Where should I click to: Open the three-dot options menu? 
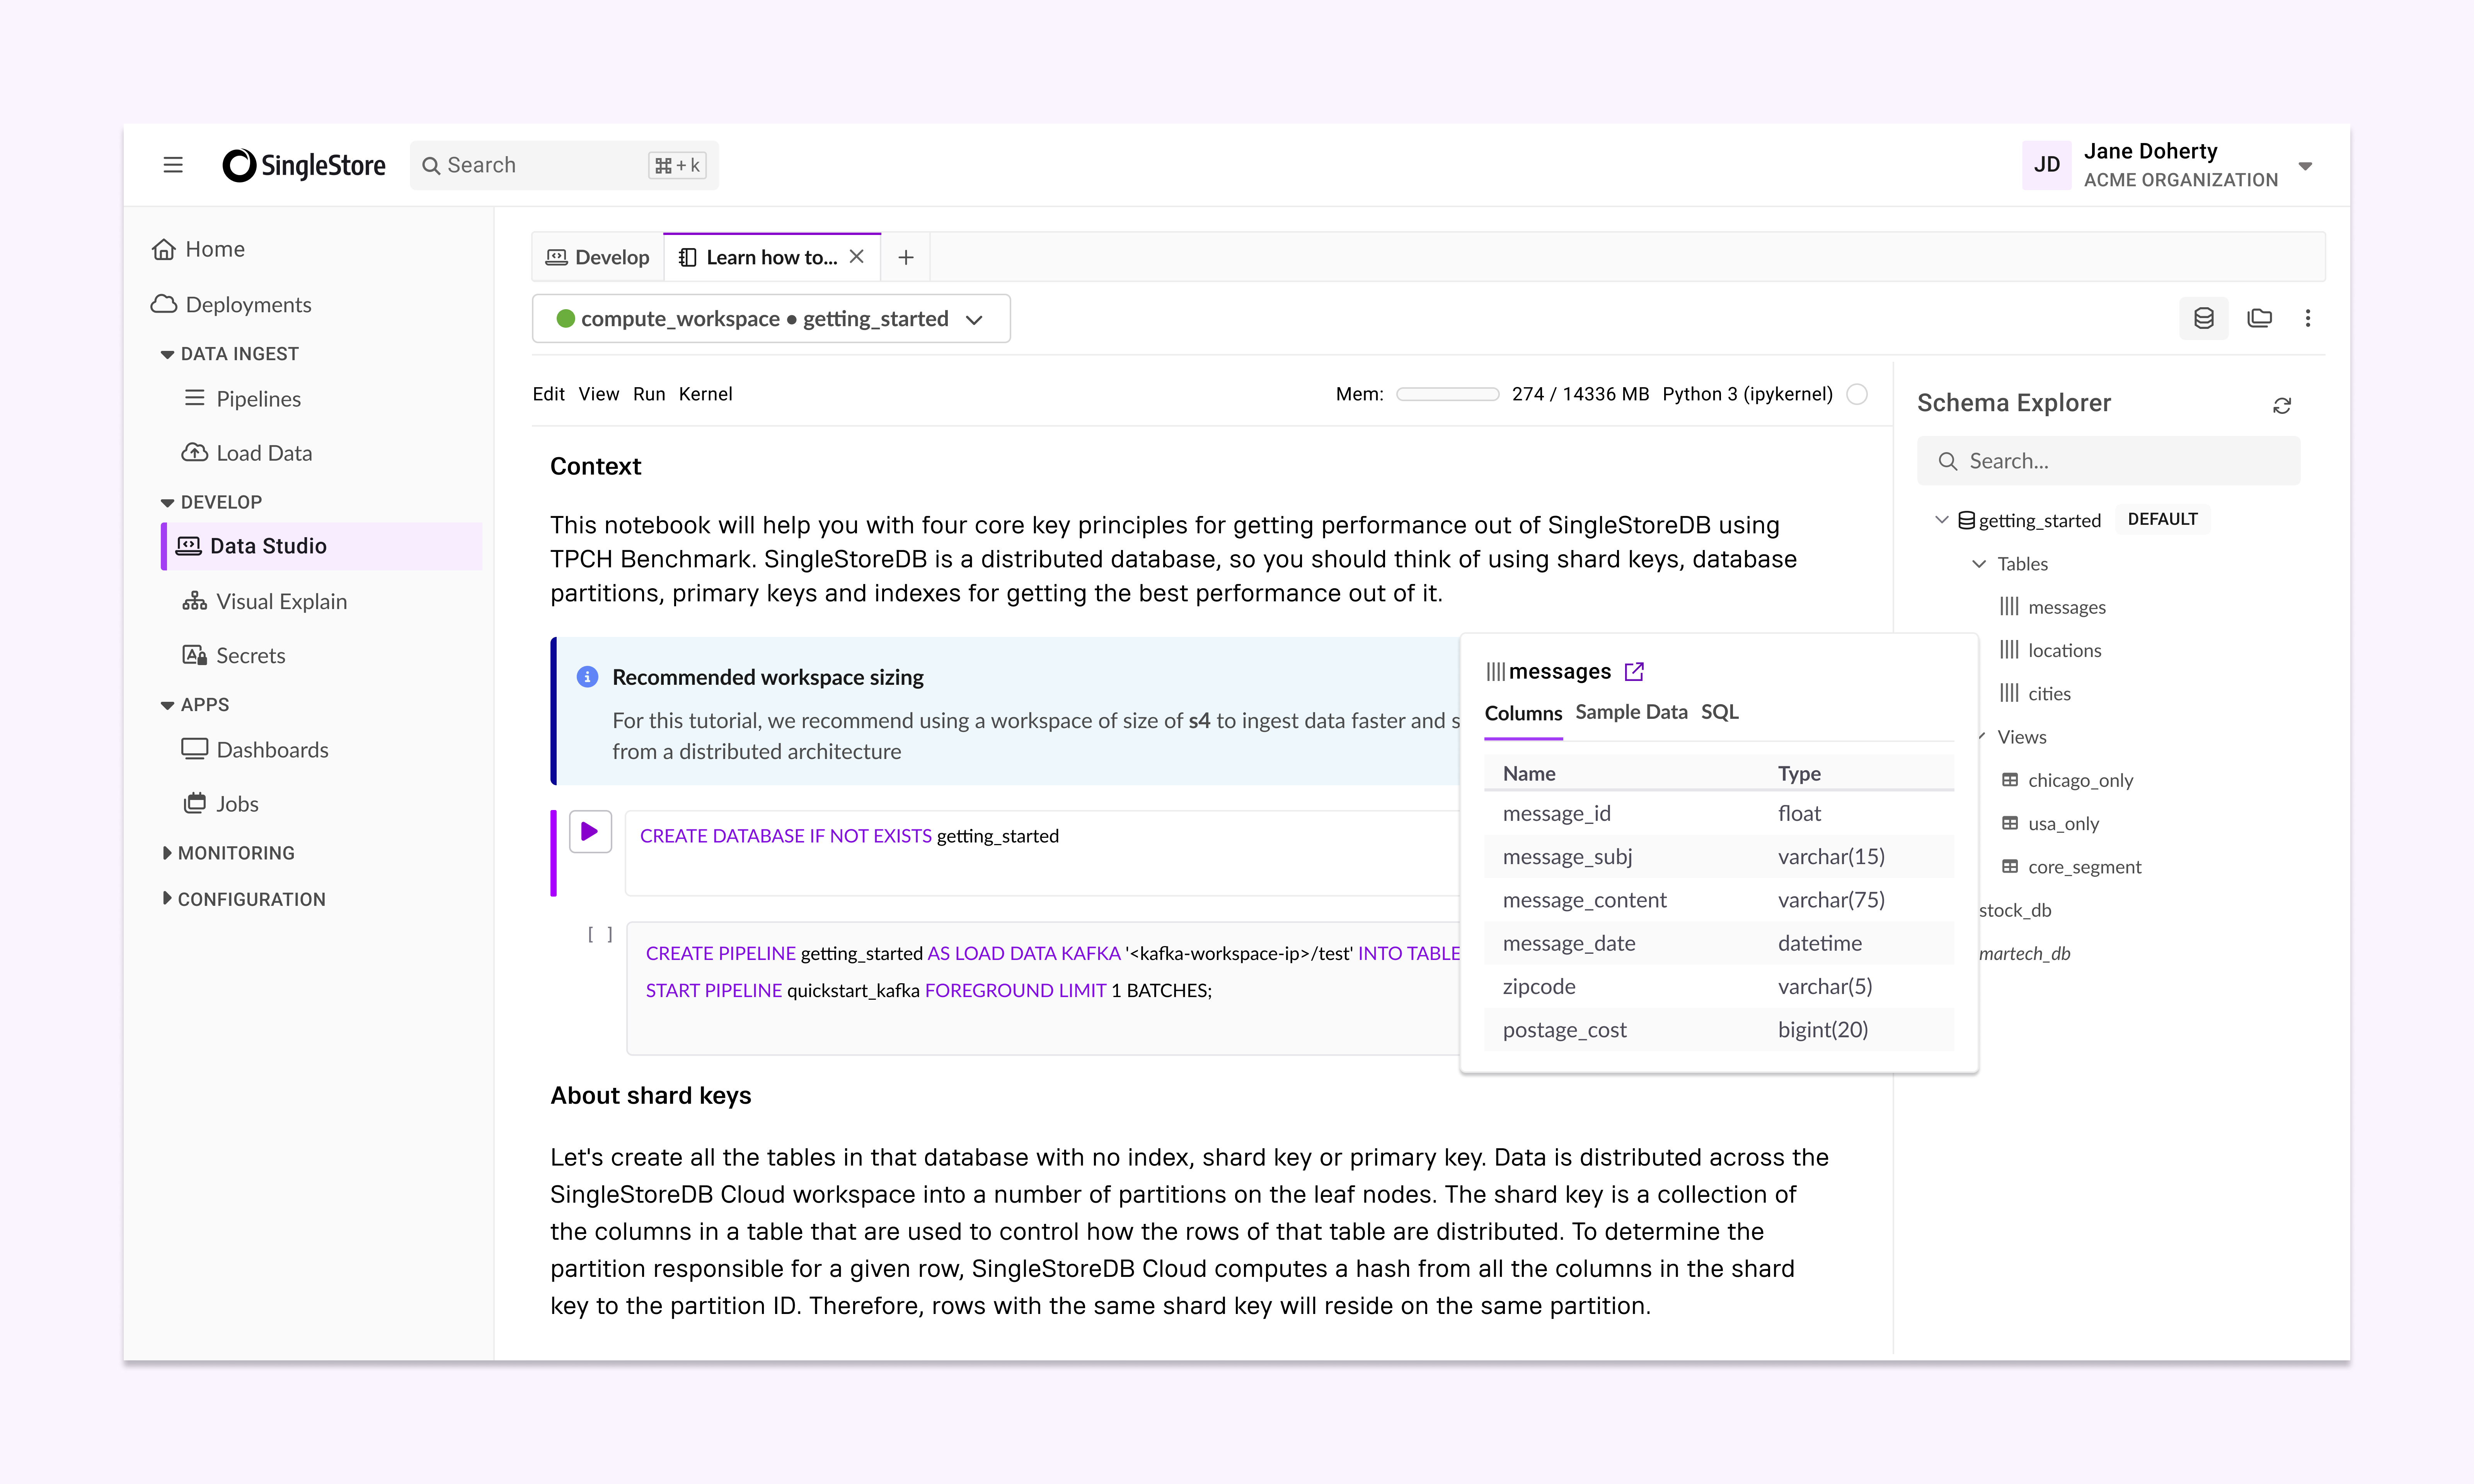click(x=2309, y=318)
